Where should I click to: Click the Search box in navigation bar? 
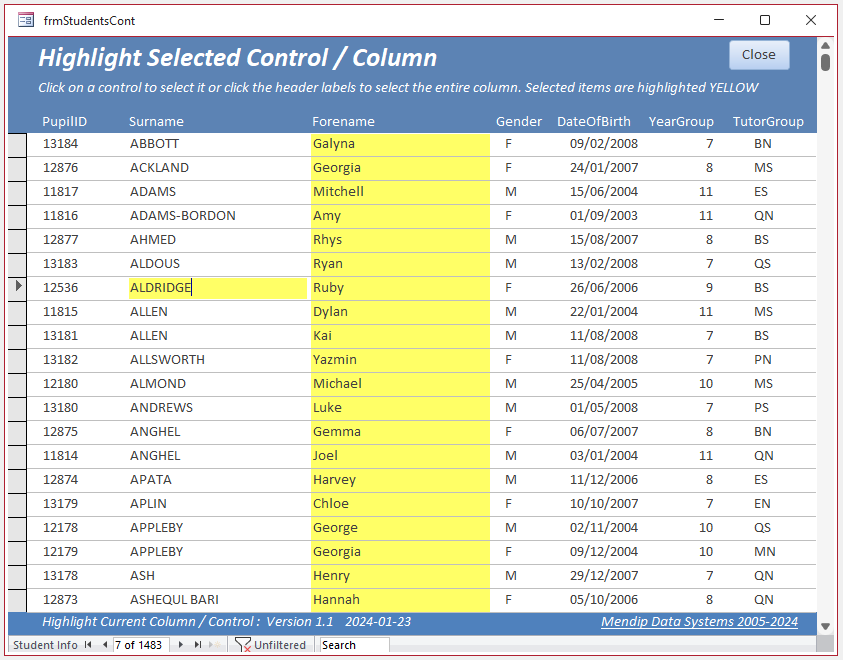click(354, 644)
